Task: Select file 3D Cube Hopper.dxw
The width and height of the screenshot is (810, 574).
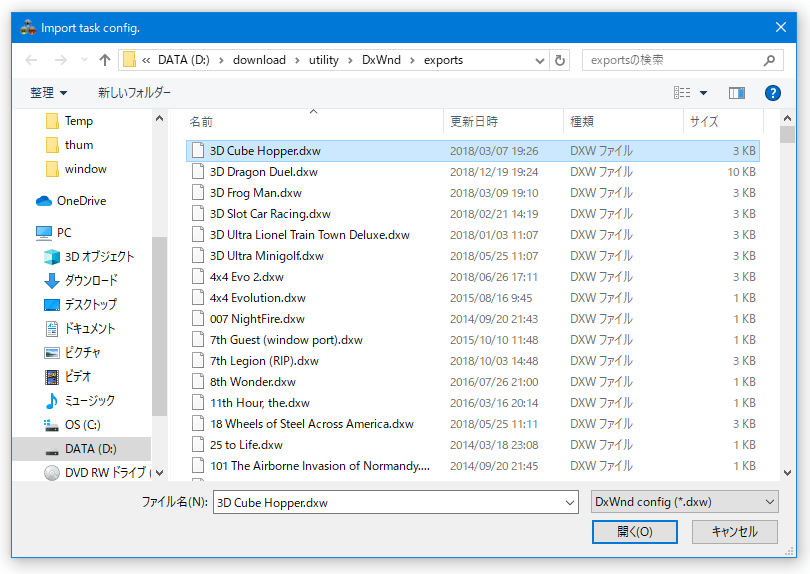Action: (x=473, y=151)
